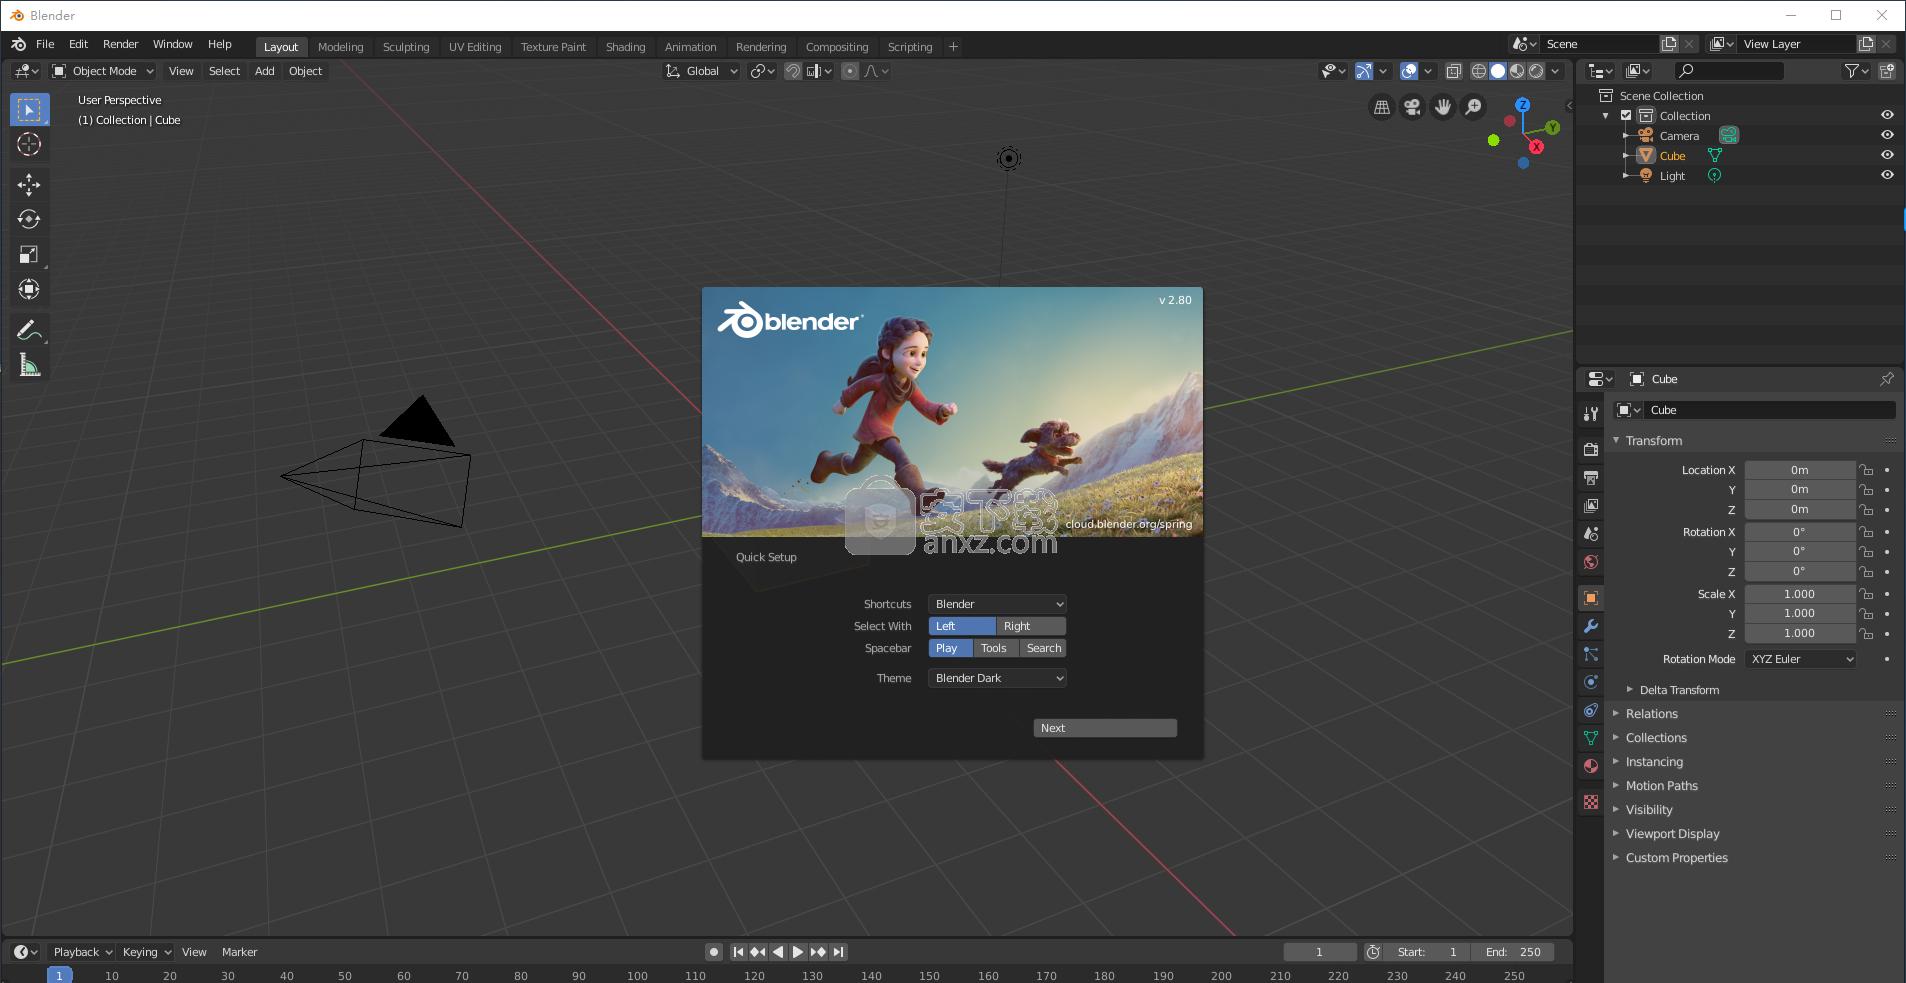
Task: Select wireframe viewport shading icon
Action: pyautogui.click(x=1479, y=71)
